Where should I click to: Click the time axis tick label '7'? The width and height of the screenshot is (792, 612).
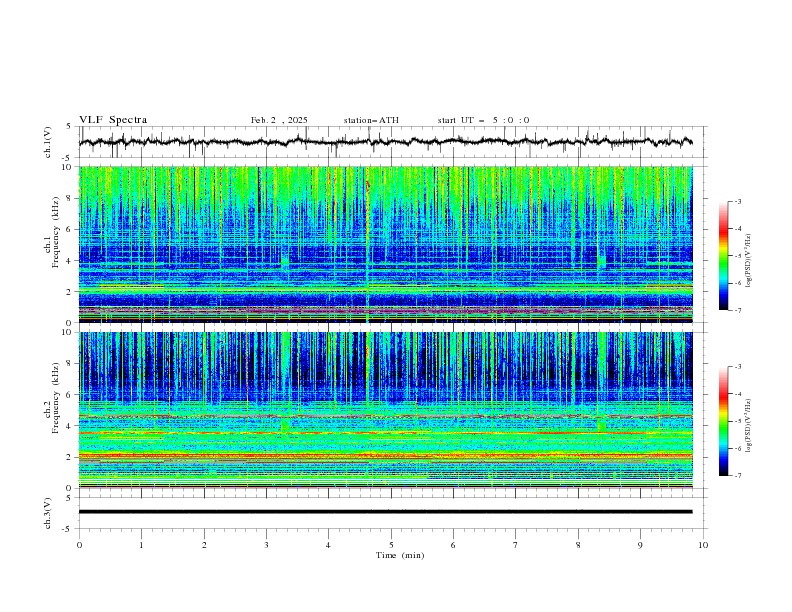tap(516, 545)
